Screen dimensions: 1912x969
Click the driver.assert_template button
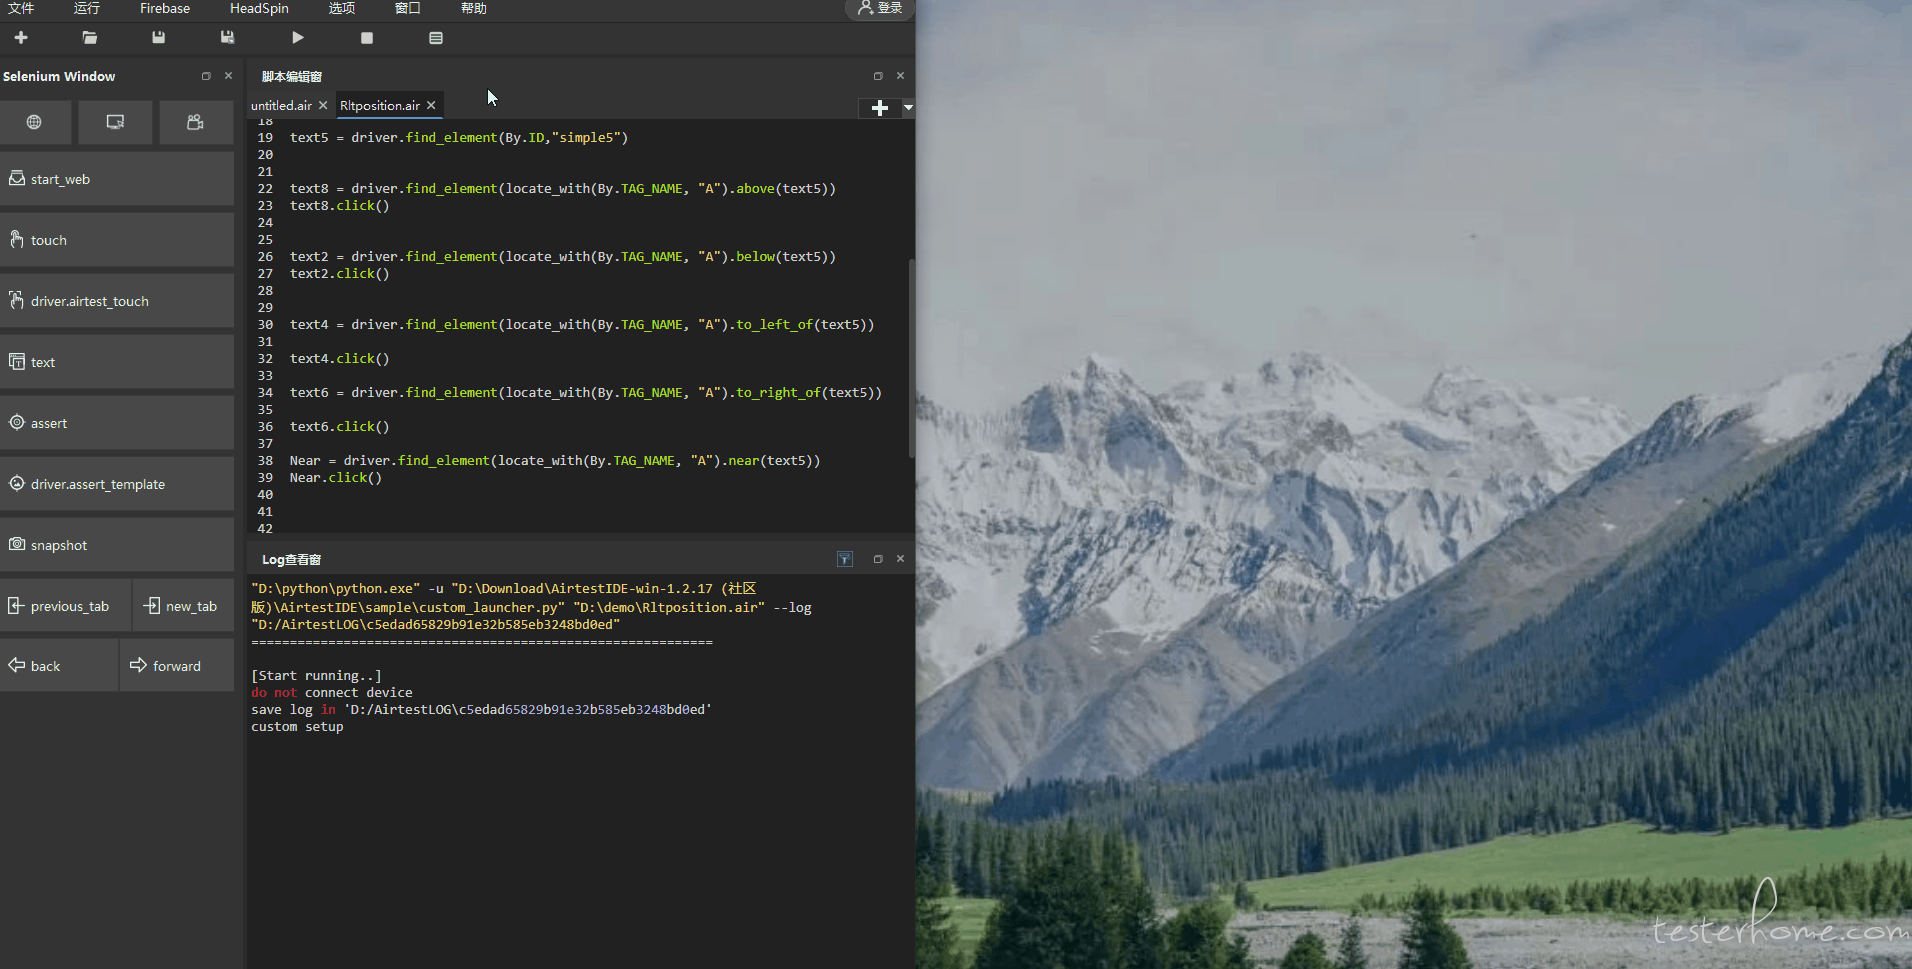pyautogui.click(x=117, y=484)
